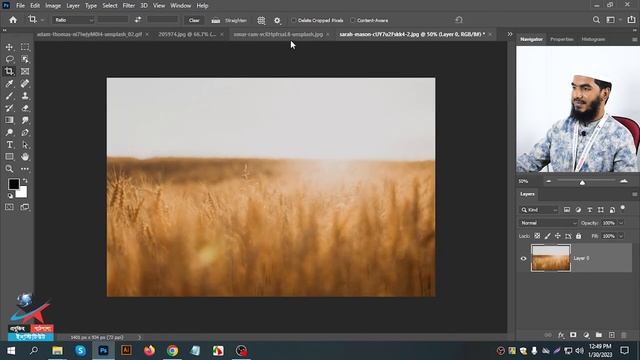Viewport: 640px width, 360px height.
Task: Reset the crop settings
Action: 459,20
